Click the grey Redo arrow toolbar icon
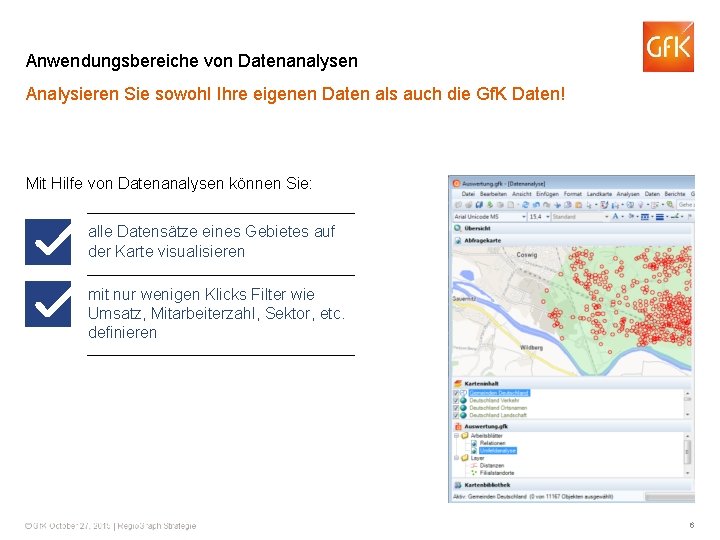This screenshot has width=720, height=540. click(x=546, y=205)
